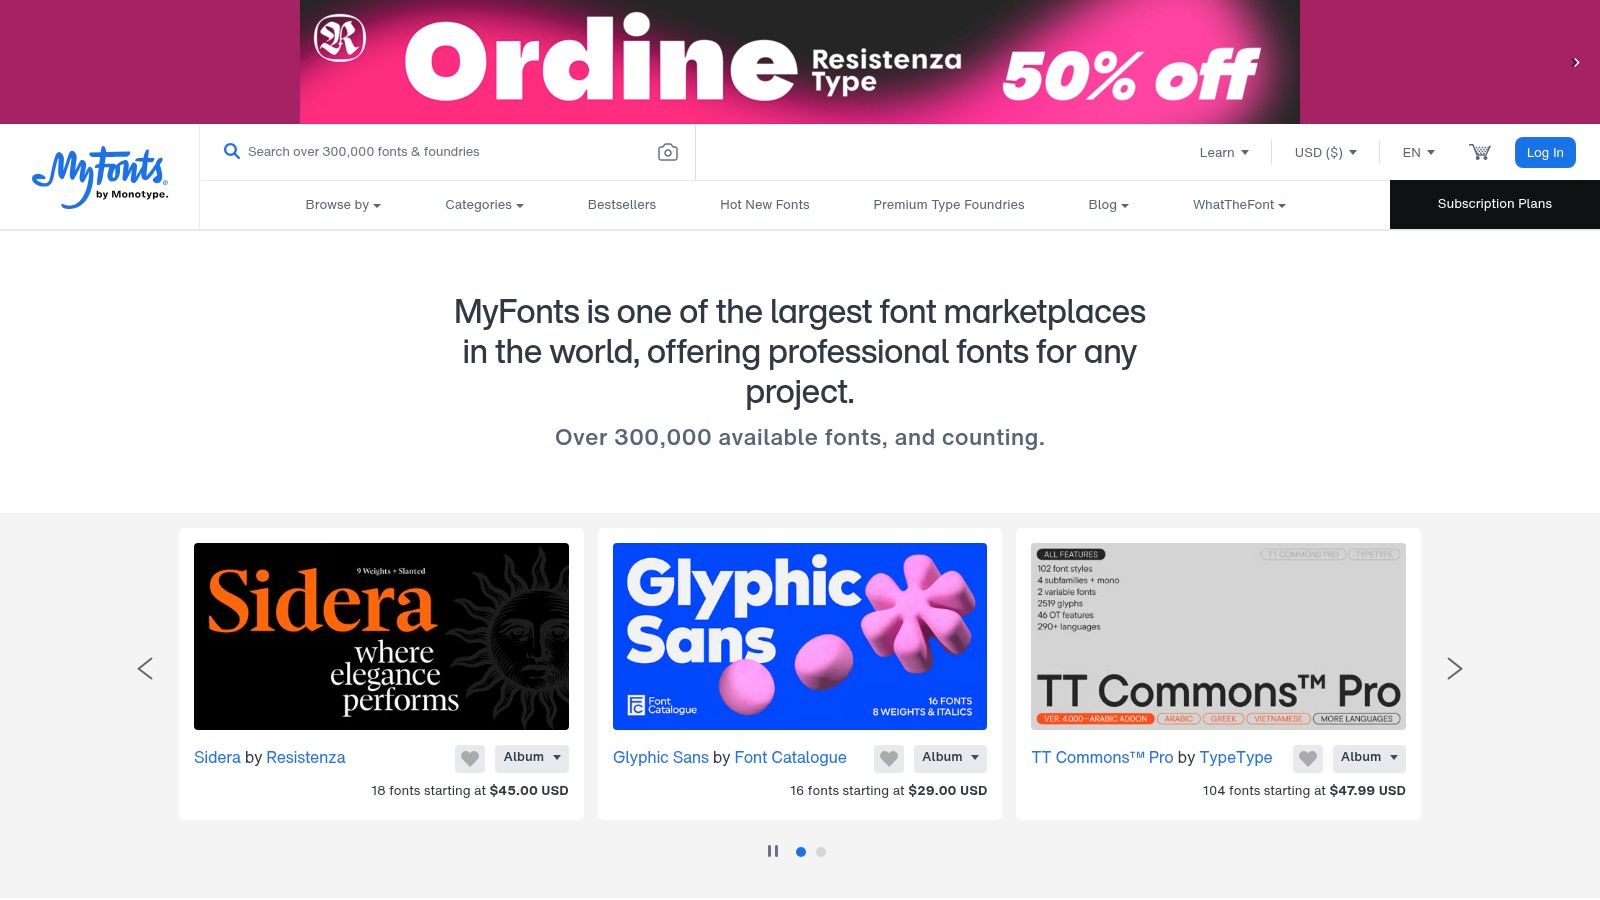Open the Learn dropdown
Screen dimensions: 1600x900
tap(1223, 152)
